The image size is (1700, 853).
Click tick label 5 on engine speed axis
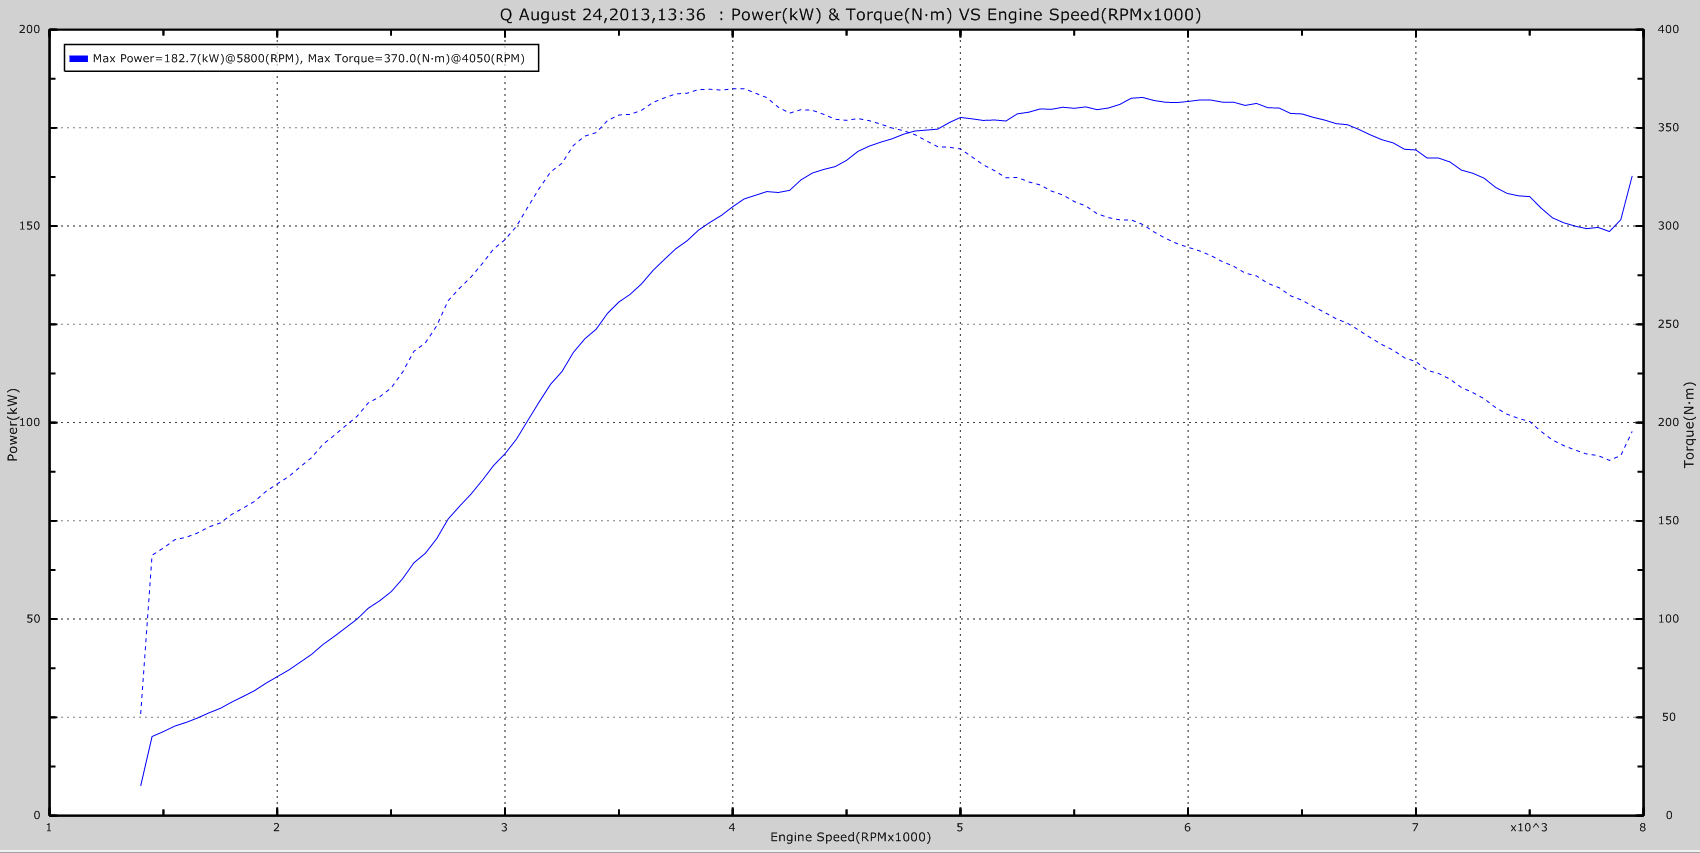(960, 827)
